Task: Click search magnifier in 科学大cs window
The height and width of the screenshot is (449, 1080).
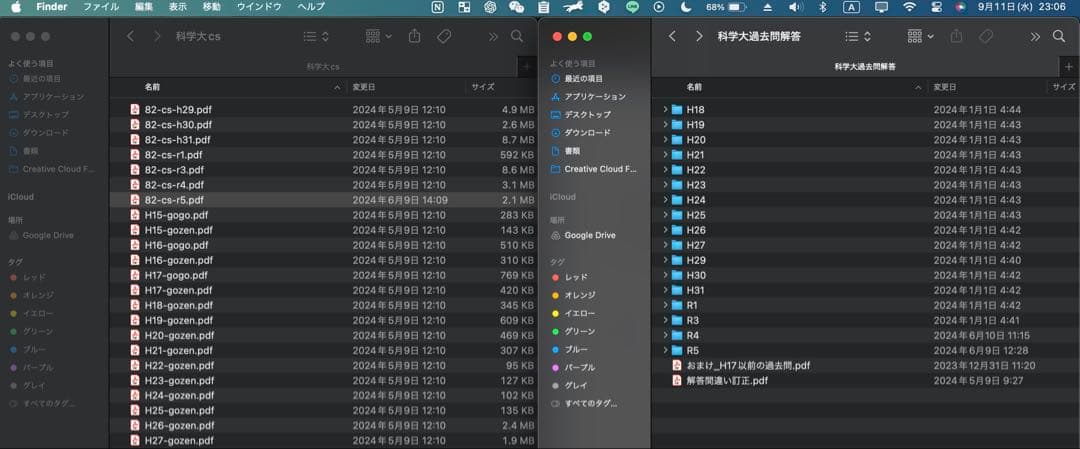Action: pyautogui.click(x=517, y=36)
